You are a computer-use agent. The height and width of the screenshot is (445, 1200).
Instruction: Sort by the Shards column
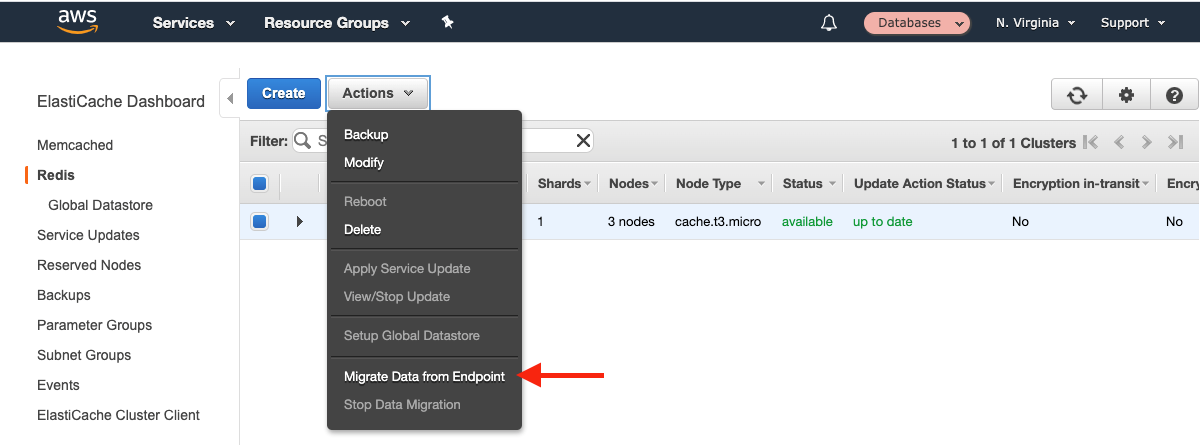click(x=564, y=183)
